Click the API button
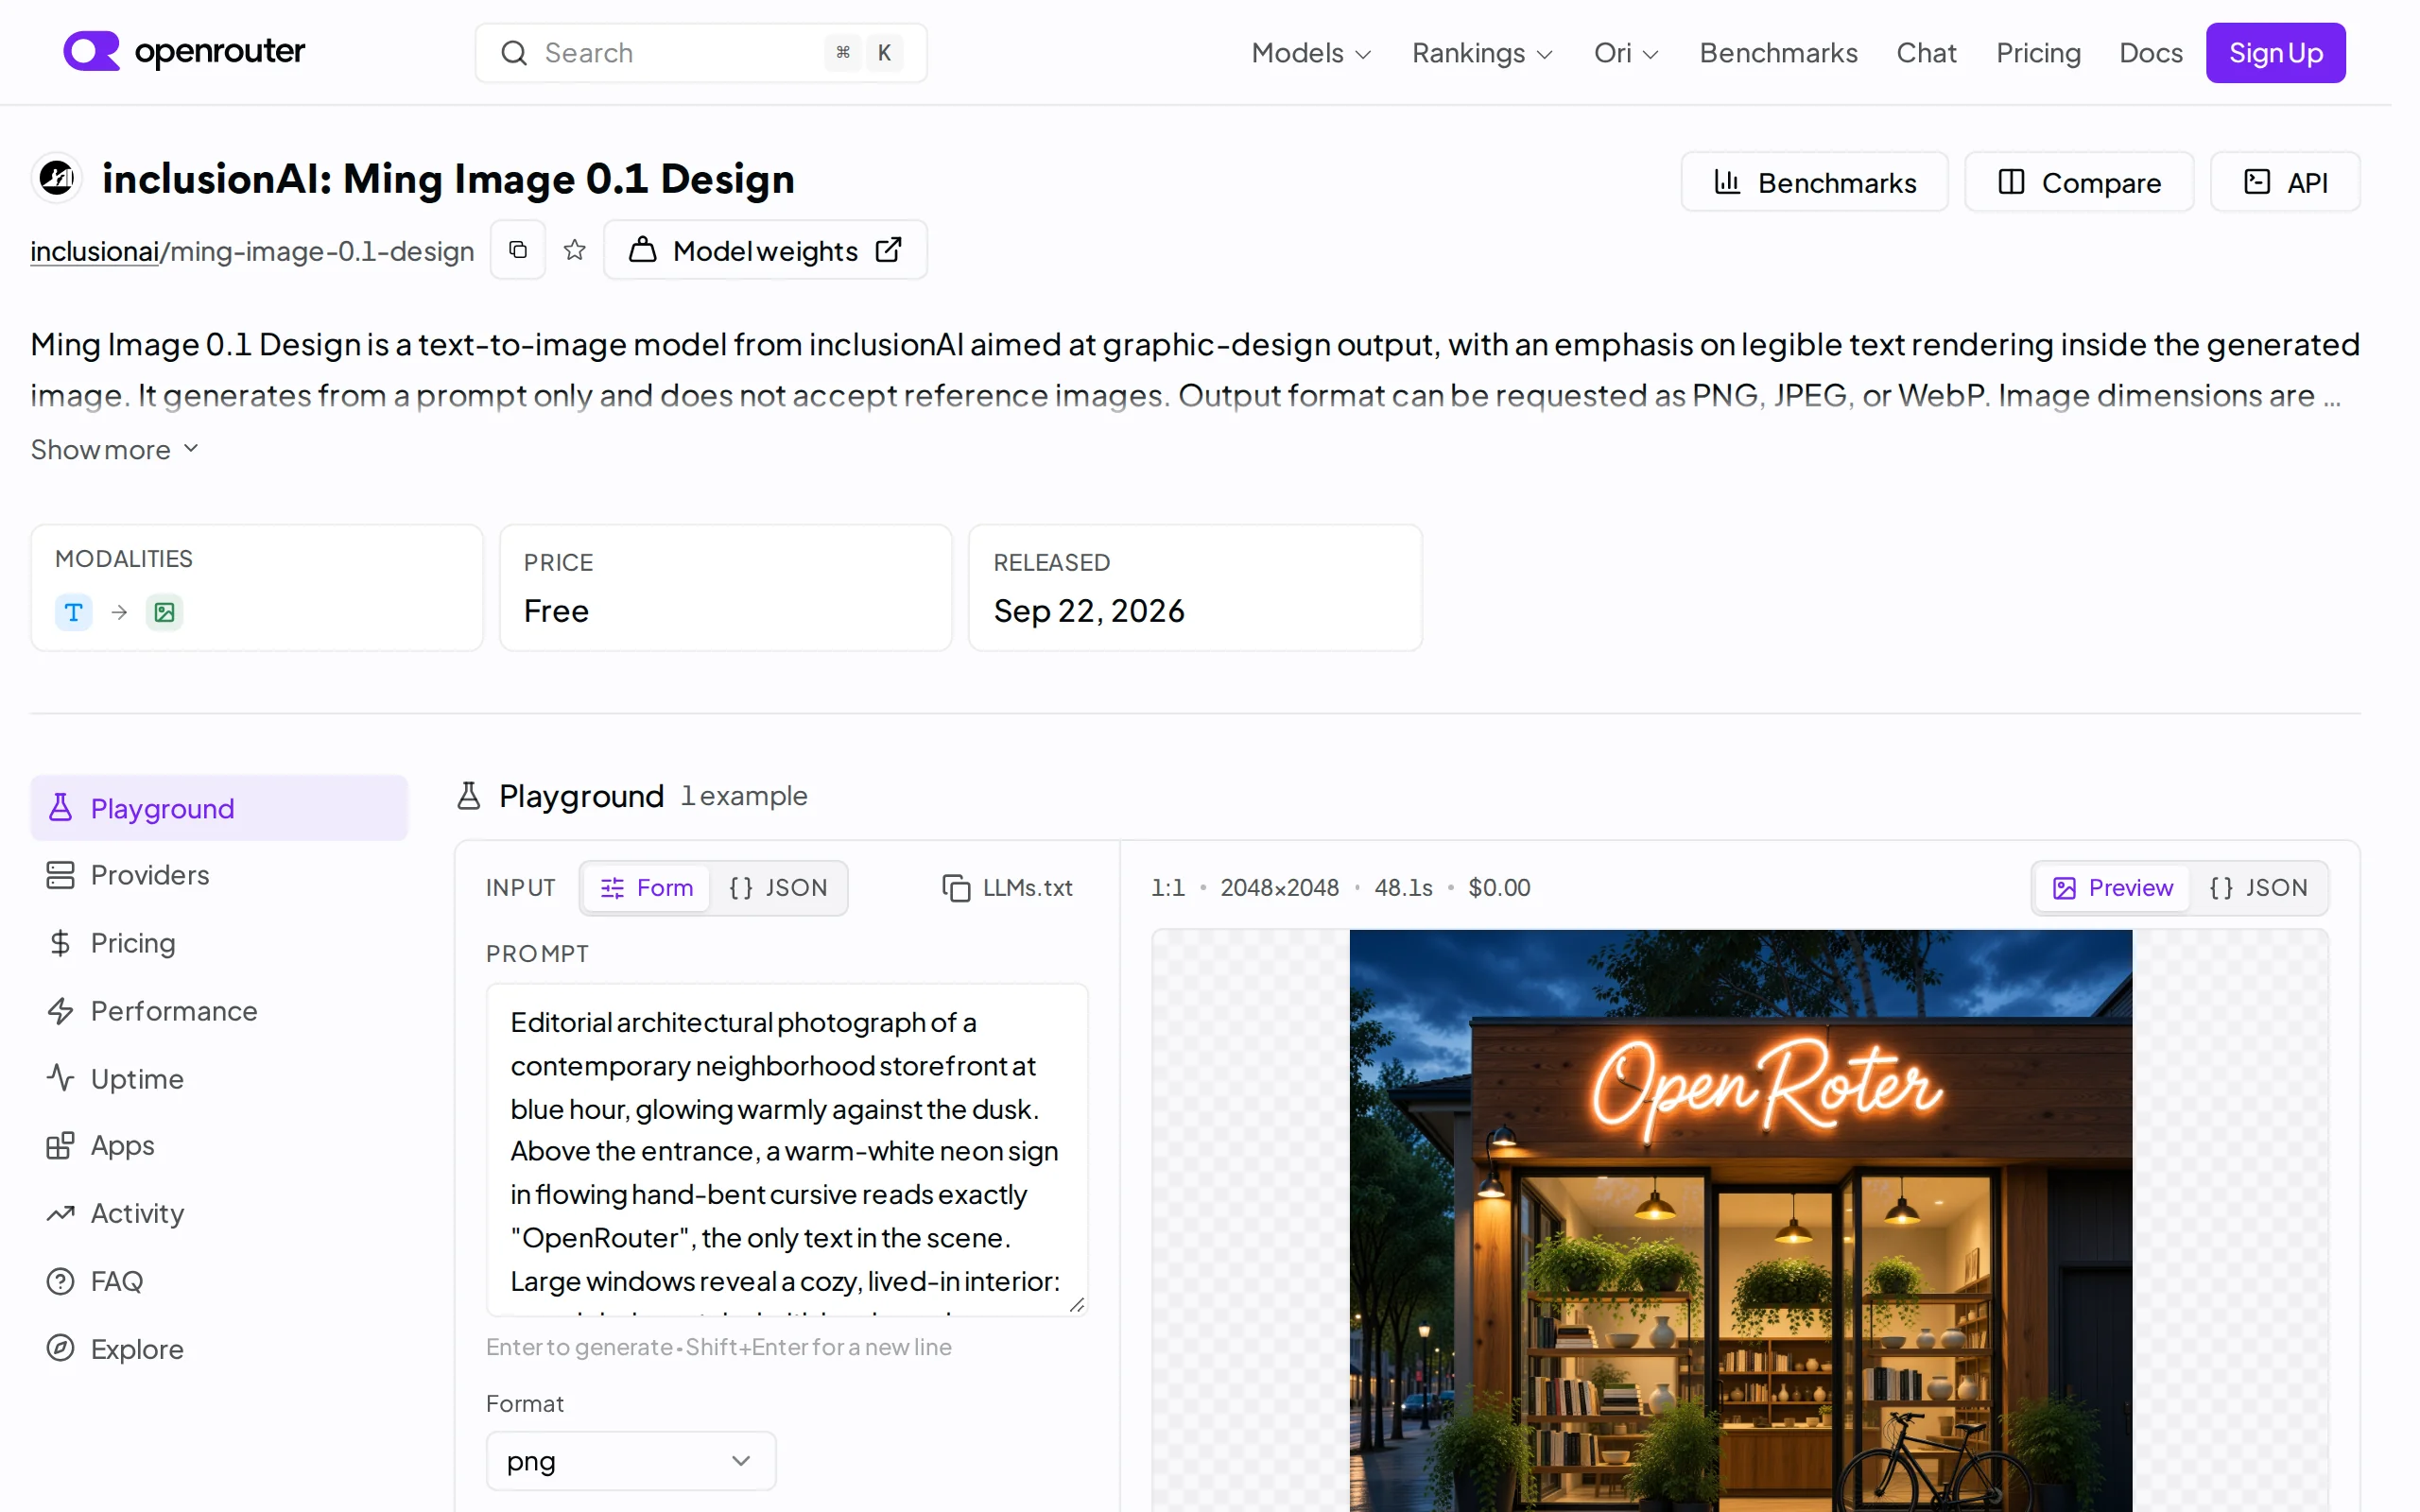The width and height of the screenshot is (2420, 1512). point(2285,182)
